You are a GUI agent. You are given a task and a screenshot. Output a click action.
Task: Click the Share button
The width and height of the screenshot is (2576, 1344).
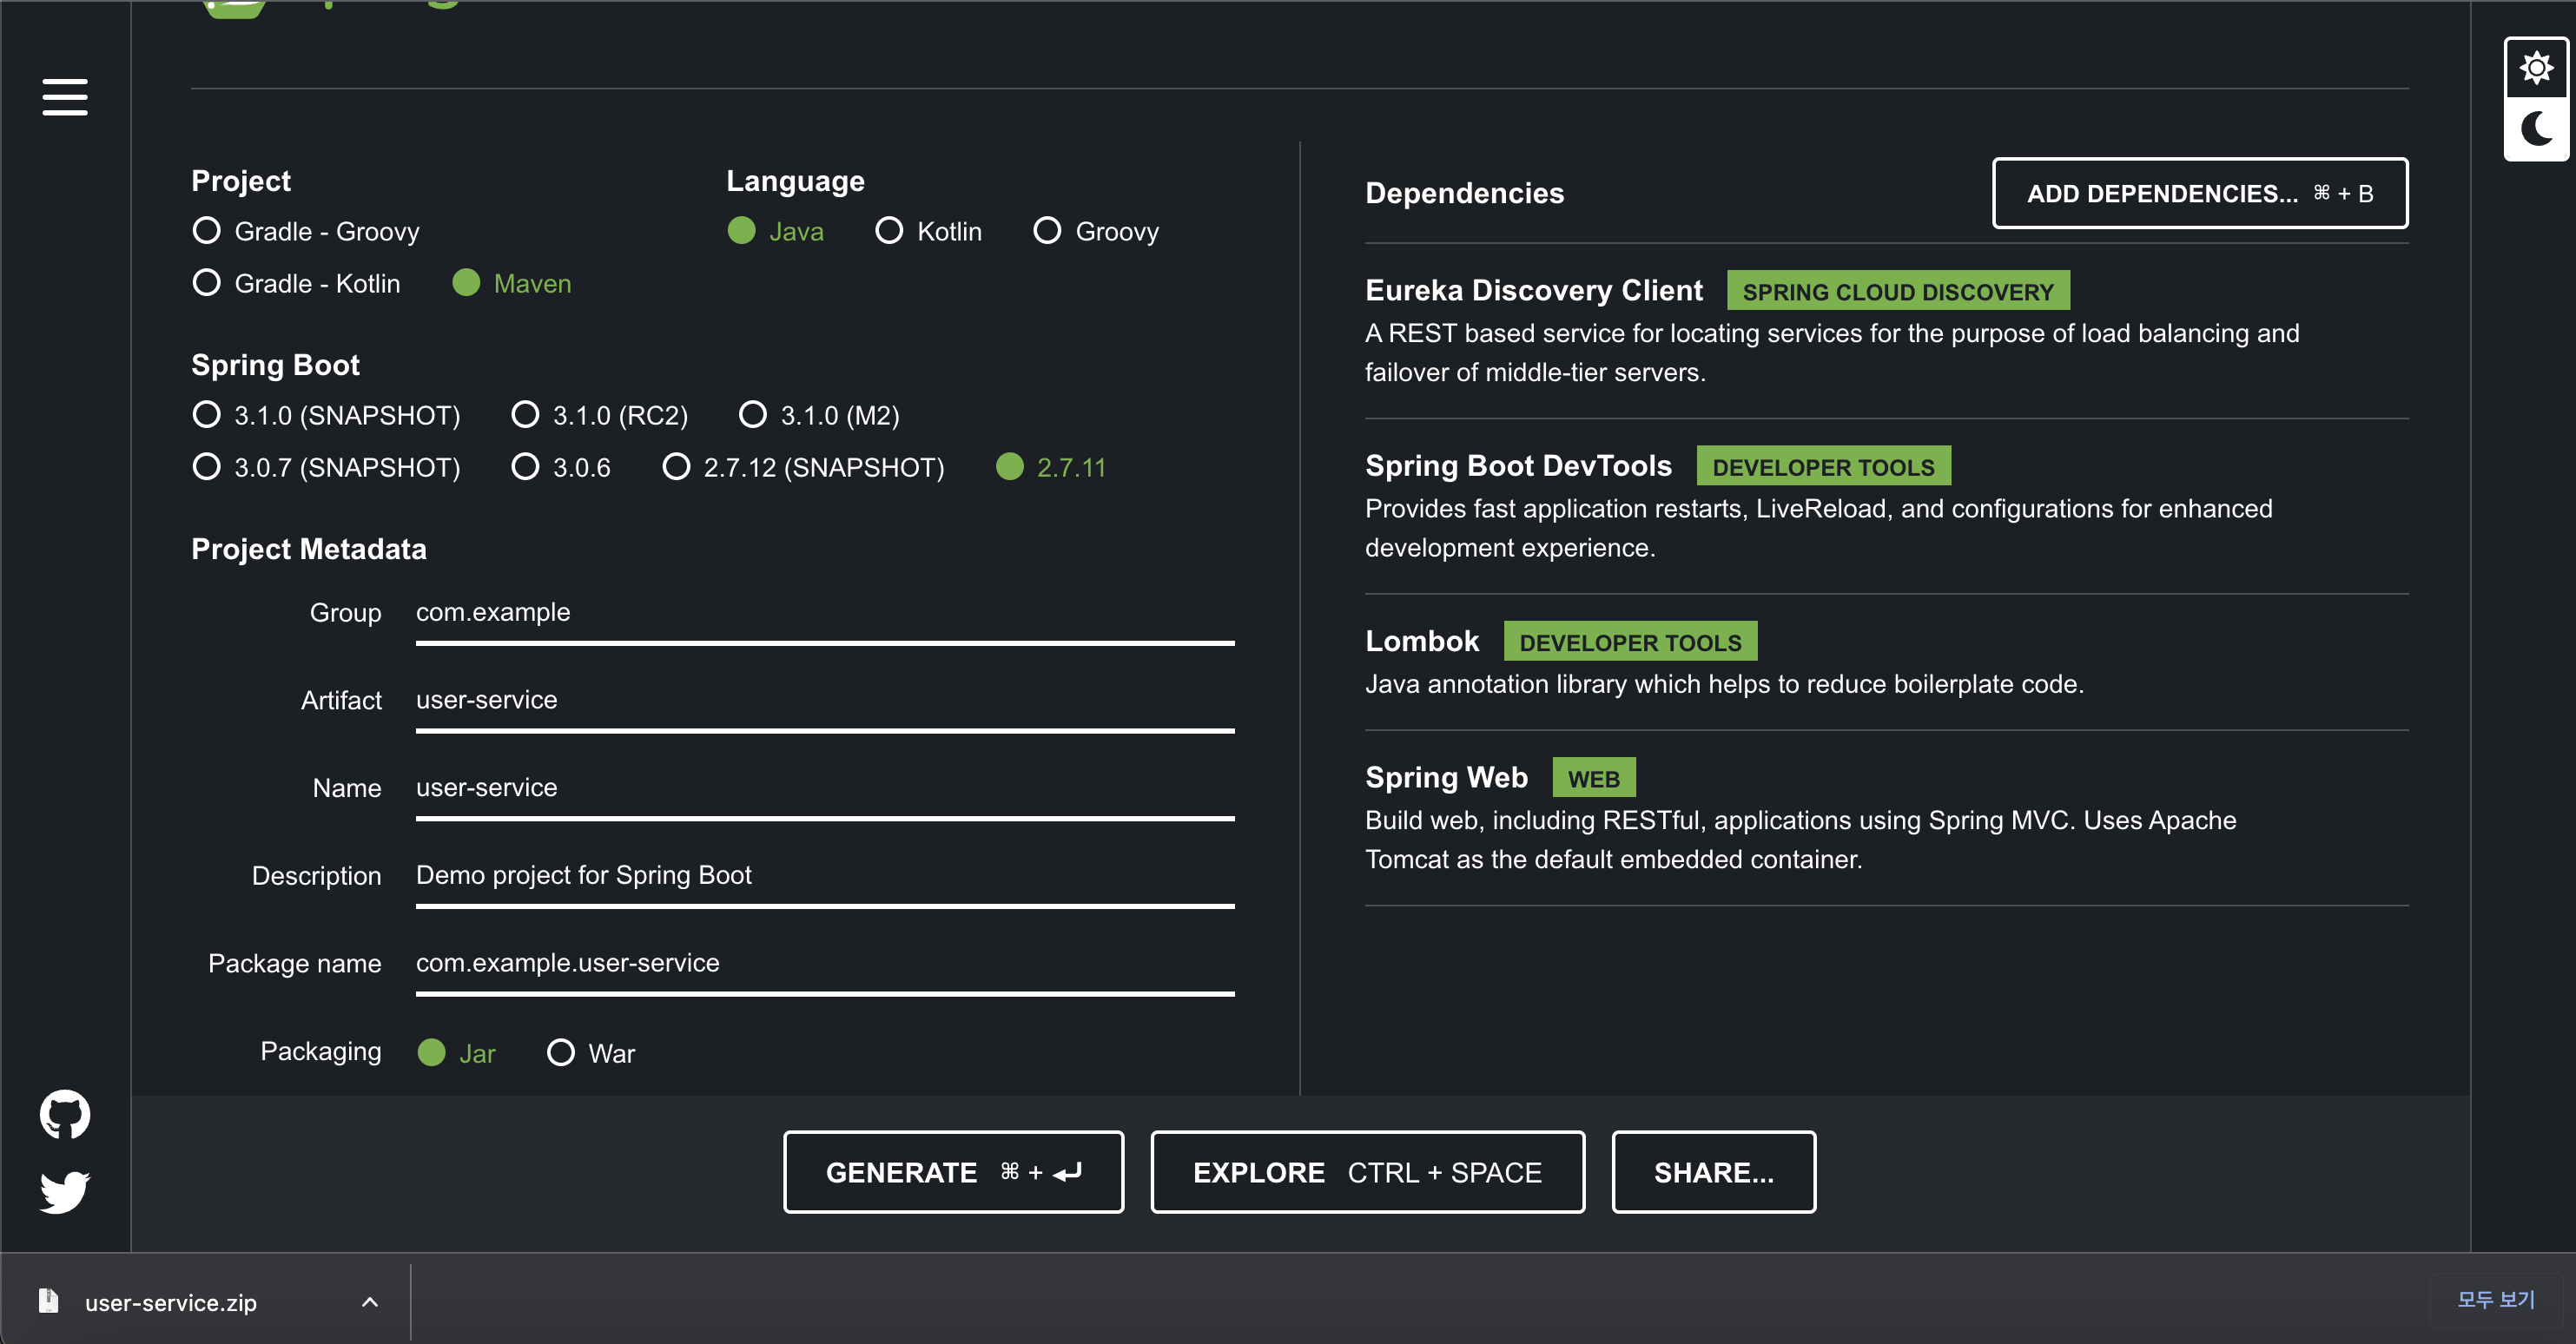[x=1713, y=1172]
